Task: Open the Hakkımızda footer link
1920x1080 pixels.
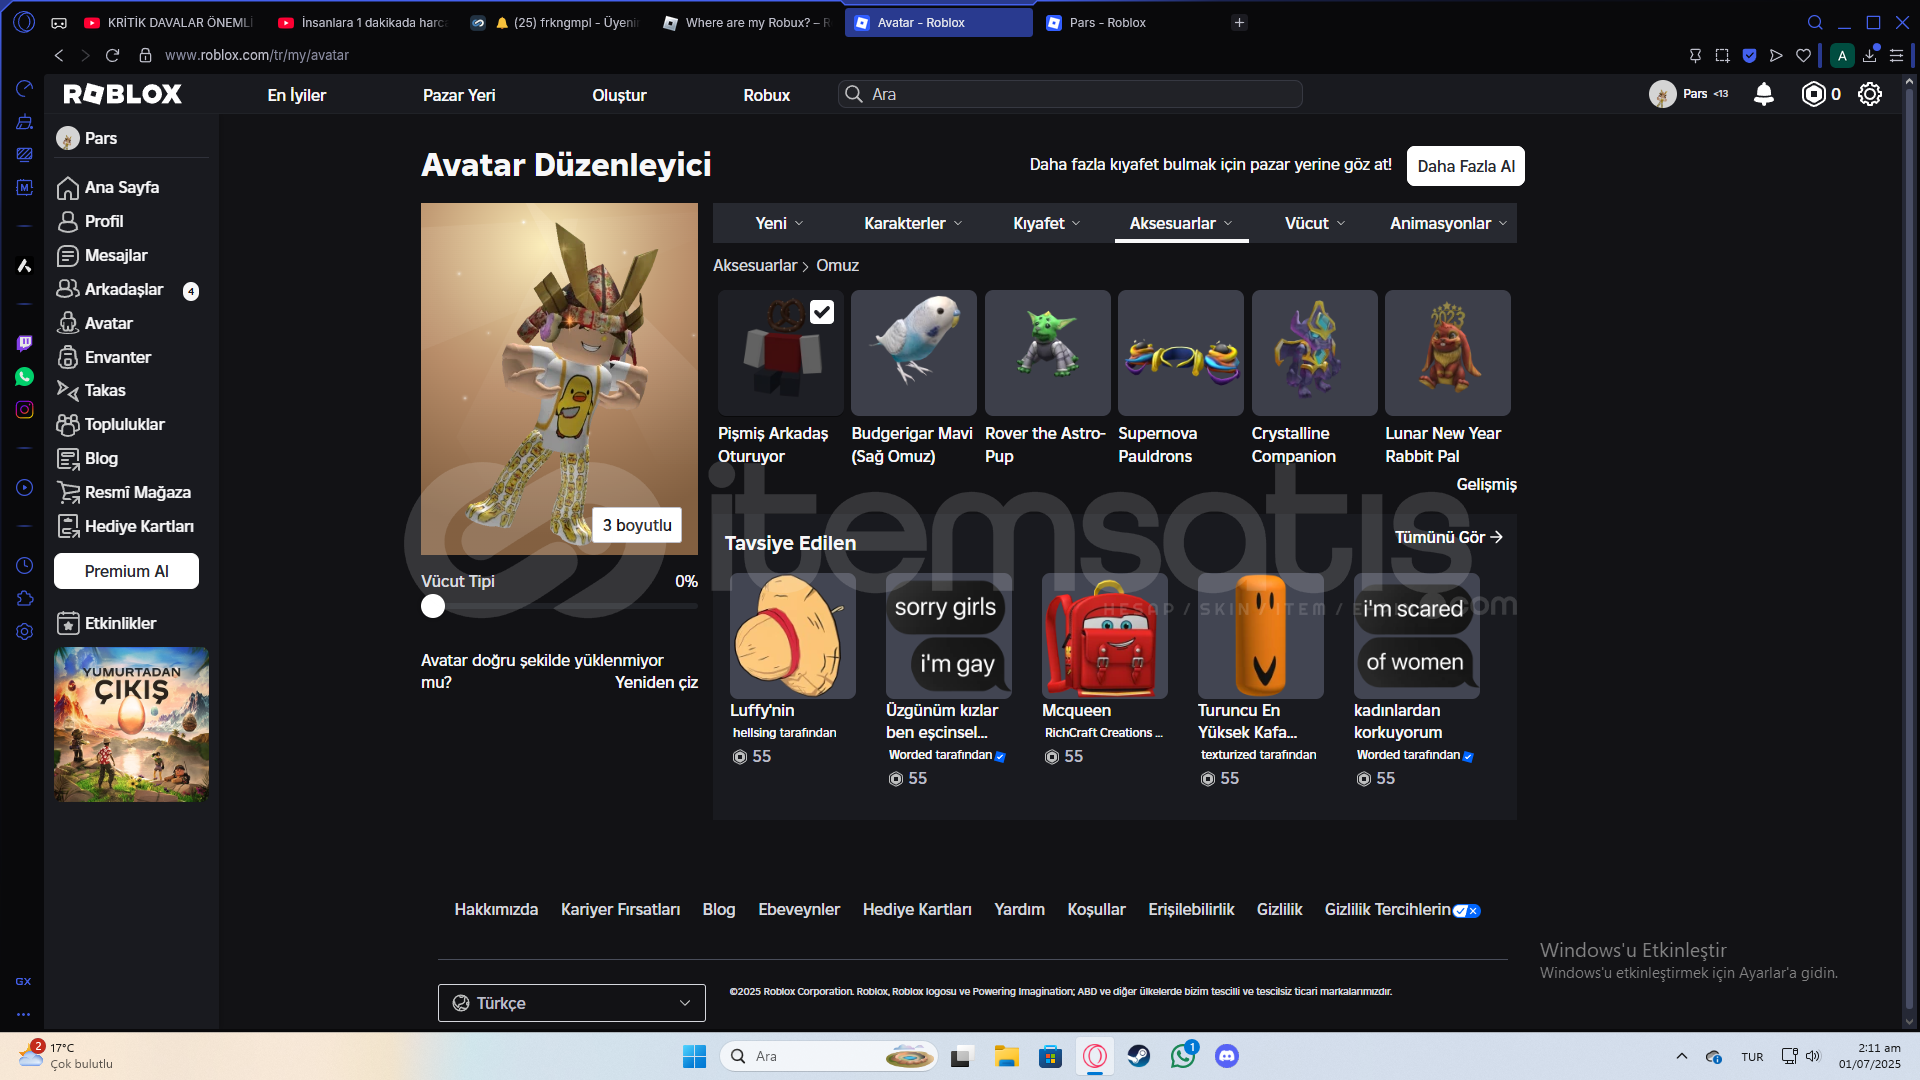Action: click(496, 909)
